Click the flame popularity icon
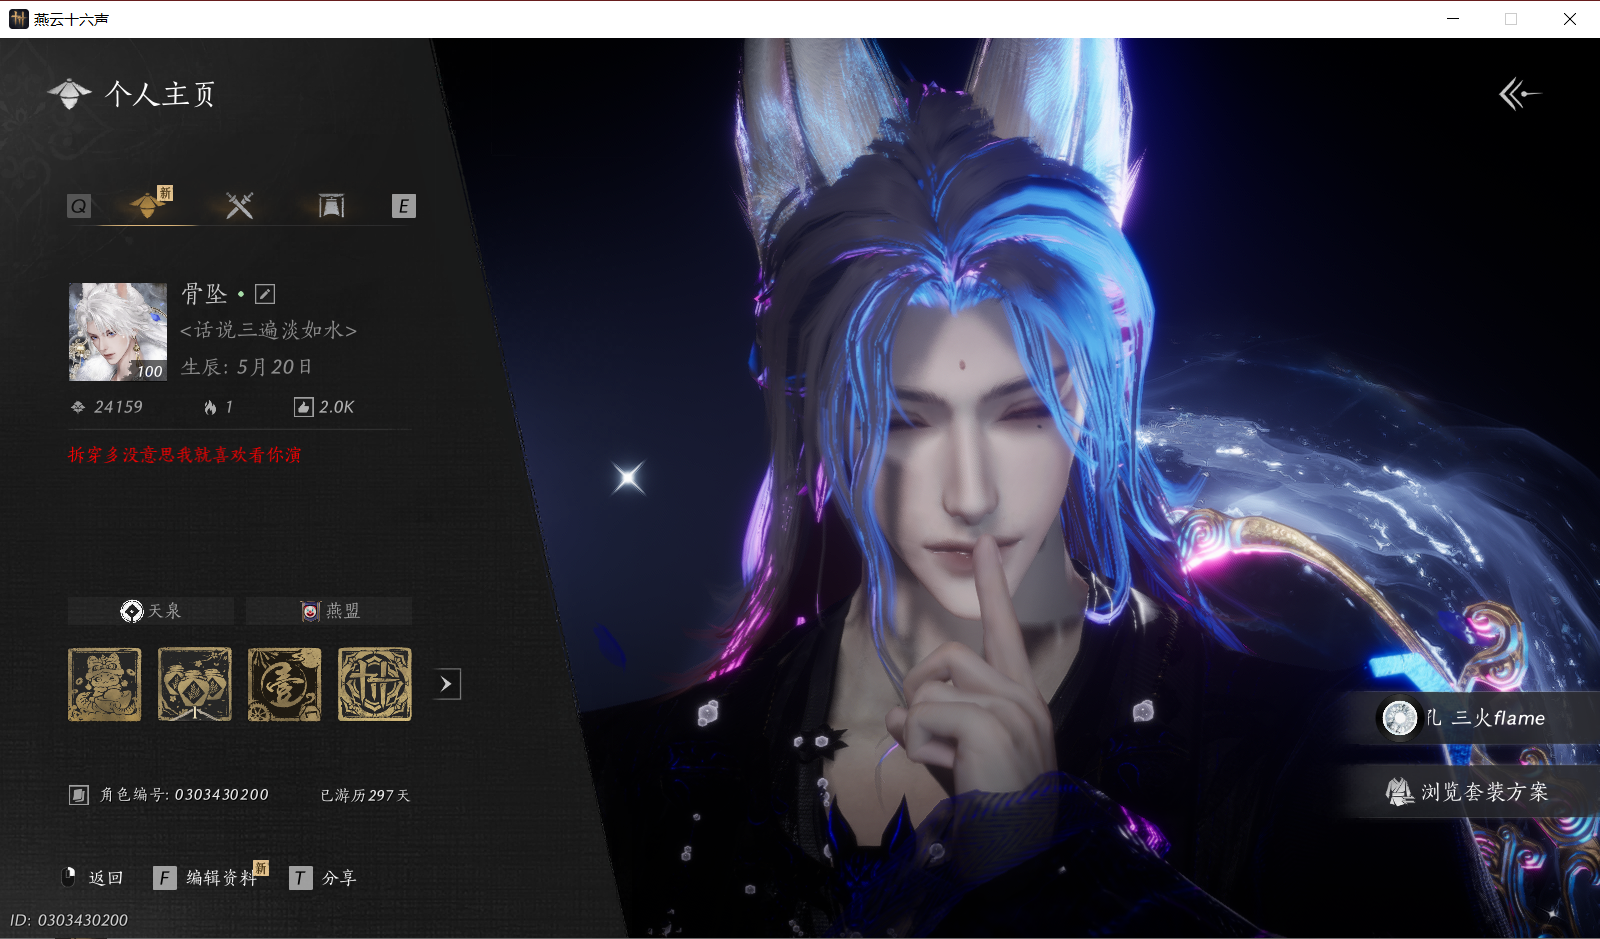The height and width of the screenshot is (939, 1600). pyautogui.click(x=210, y=407)
